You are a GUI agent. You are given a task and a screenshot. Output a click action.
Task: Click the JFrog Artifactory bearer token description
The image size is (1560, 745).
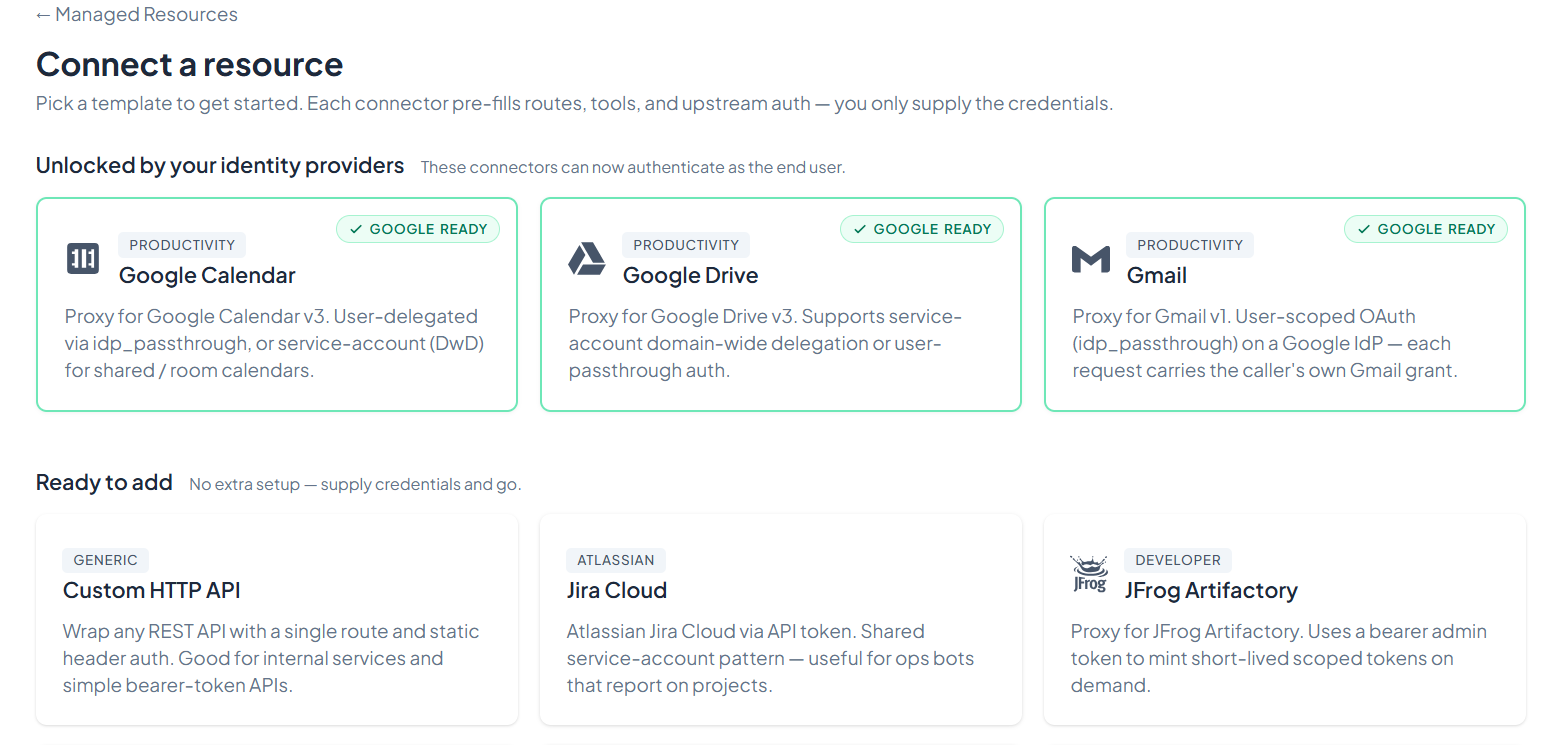pos(1279,658)
